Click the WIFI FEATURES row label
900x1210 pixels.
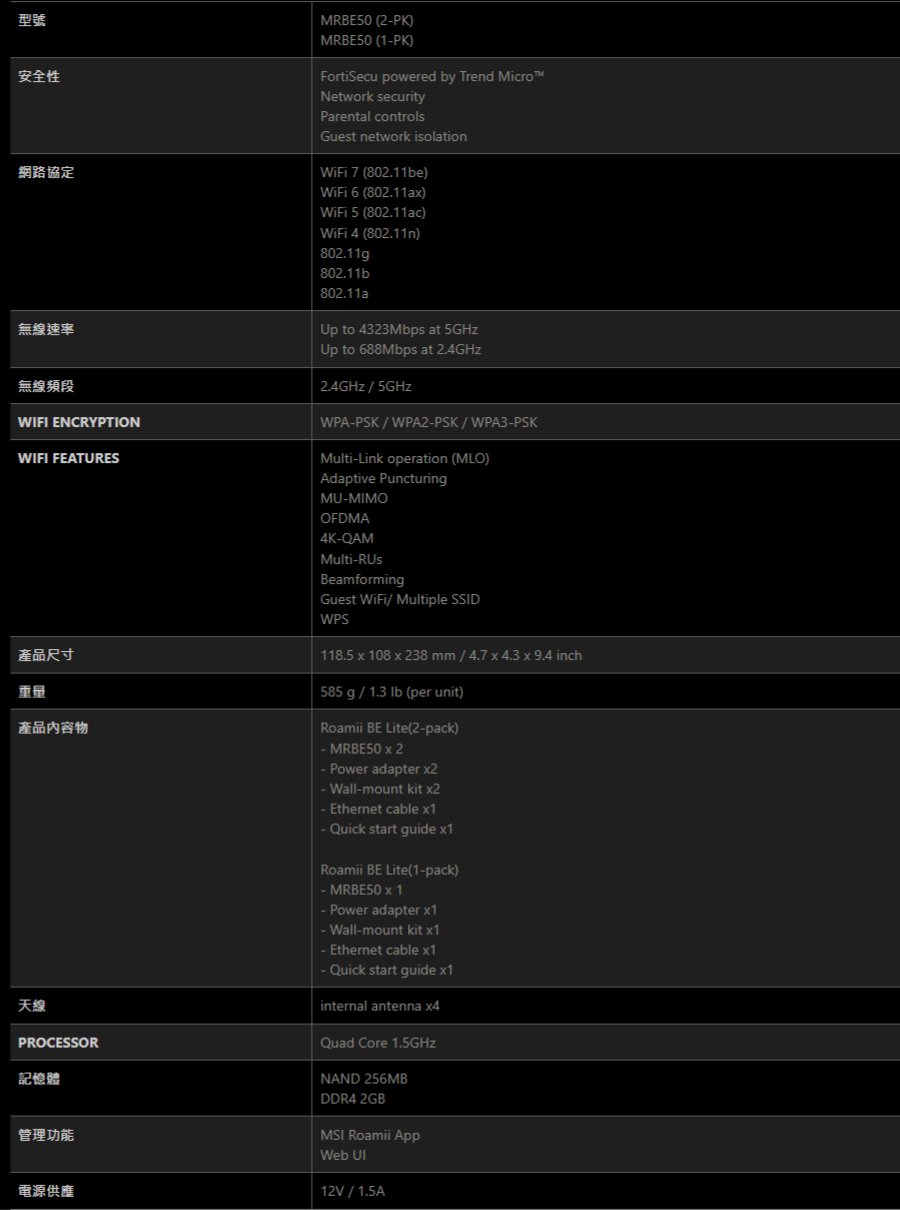click(x=68, y=458)
